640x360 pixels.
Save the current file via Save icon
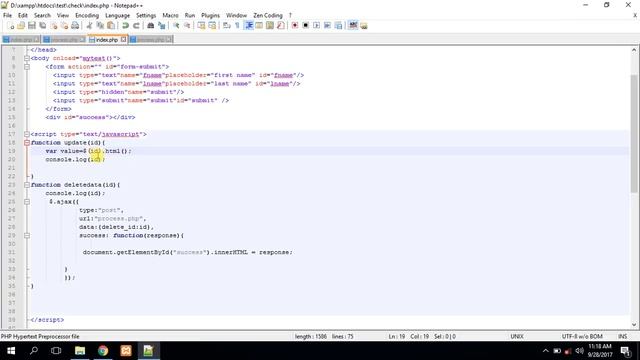pyautogui.click(x=32, y=26)
